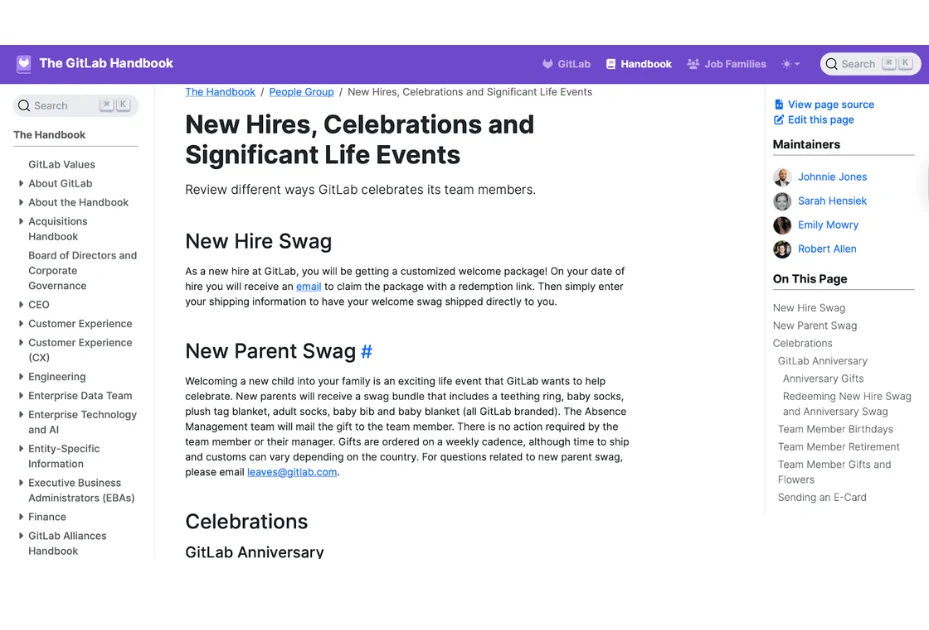Image resolution: width=929 pixels, height=630 pixels.
Task: Click The GitLab Handbook title
Action: click(x=106, y=63)
